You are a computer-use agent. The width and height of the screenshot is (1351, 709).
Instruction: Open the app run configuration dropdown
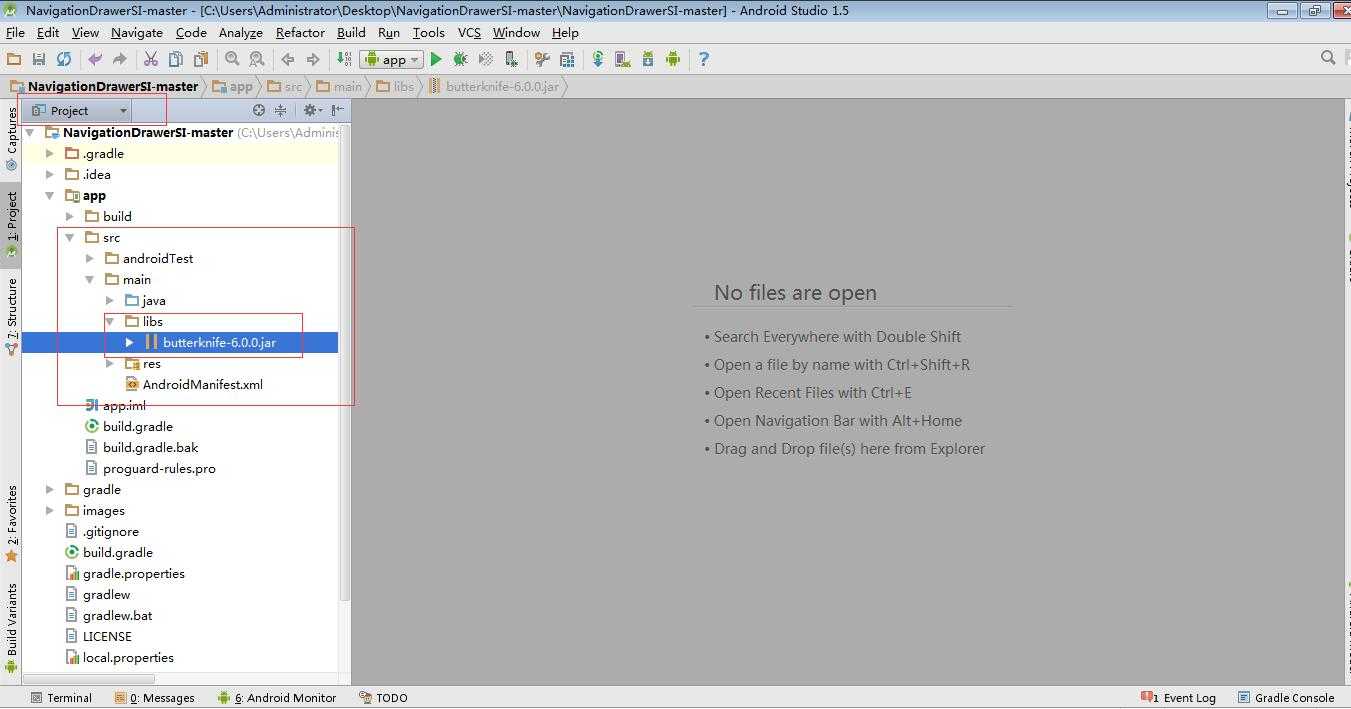click(392, 59)
